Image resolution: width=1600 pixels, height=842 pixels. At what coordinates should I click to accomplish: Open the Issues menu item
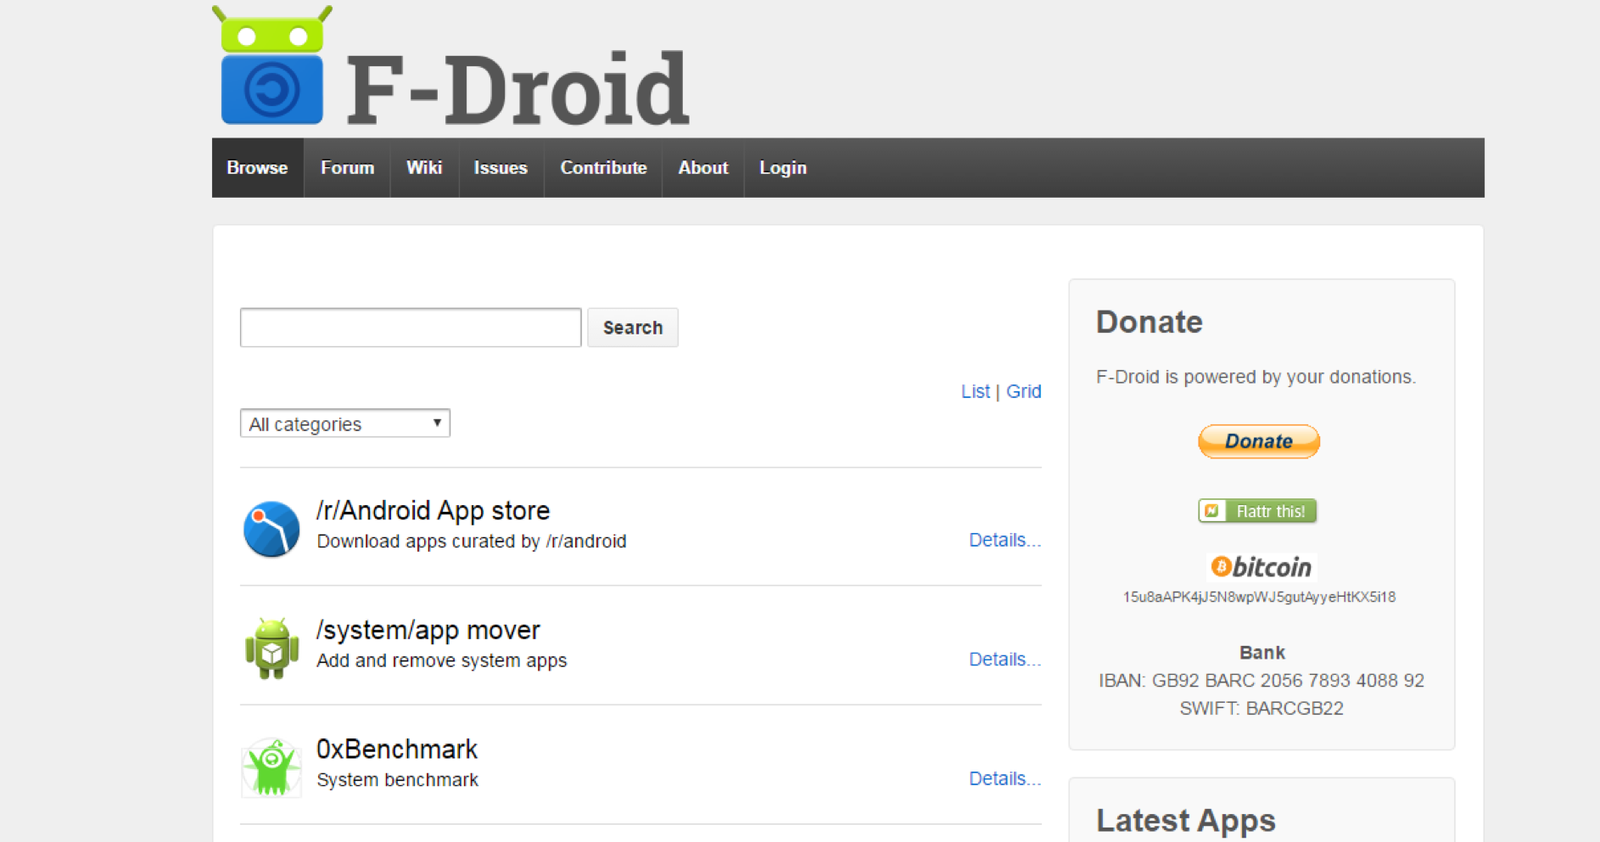click(x=501, y=168)
